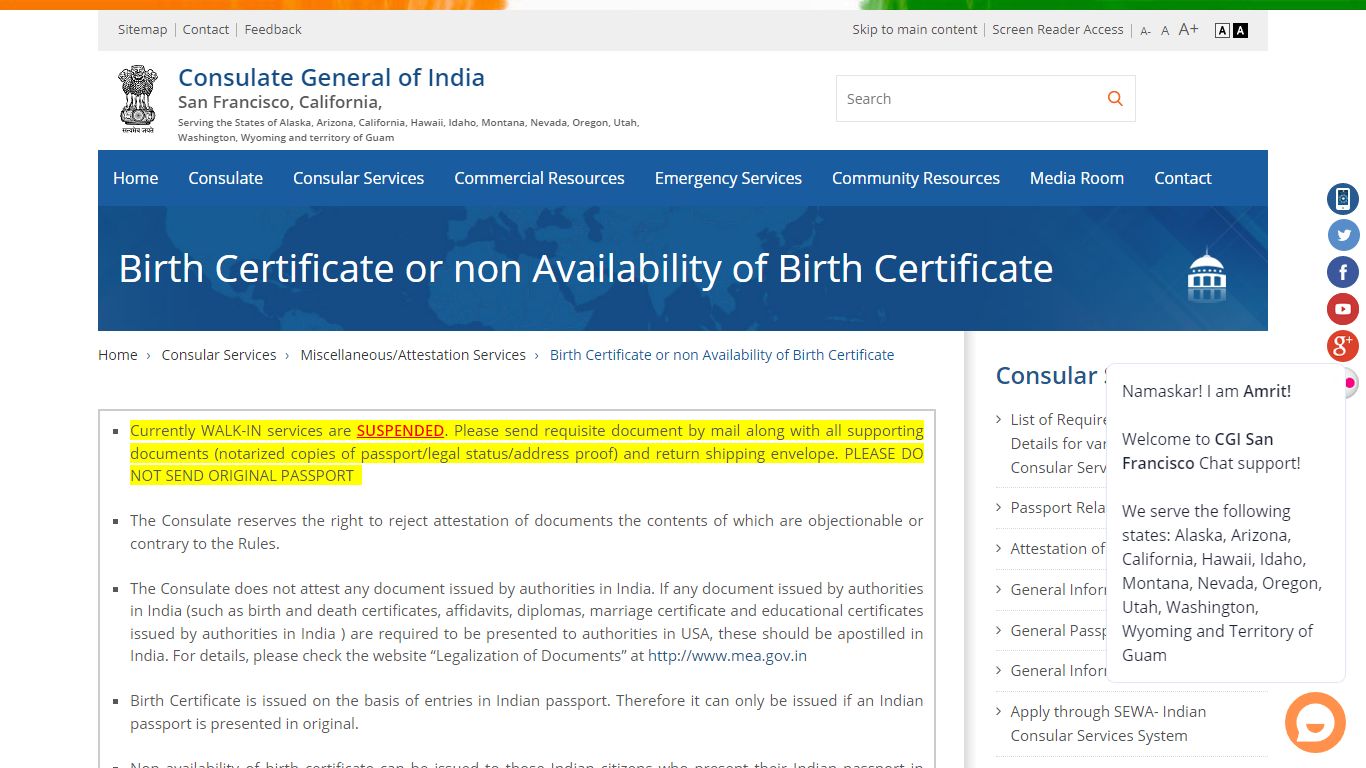Open the top bar Contact link
Screen dimensions: 1366x768
click(206, 29)
